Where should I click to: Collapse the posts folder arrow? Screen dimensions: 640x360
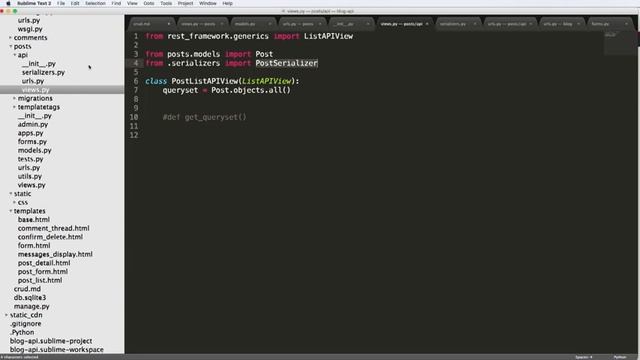click(11, 46)
